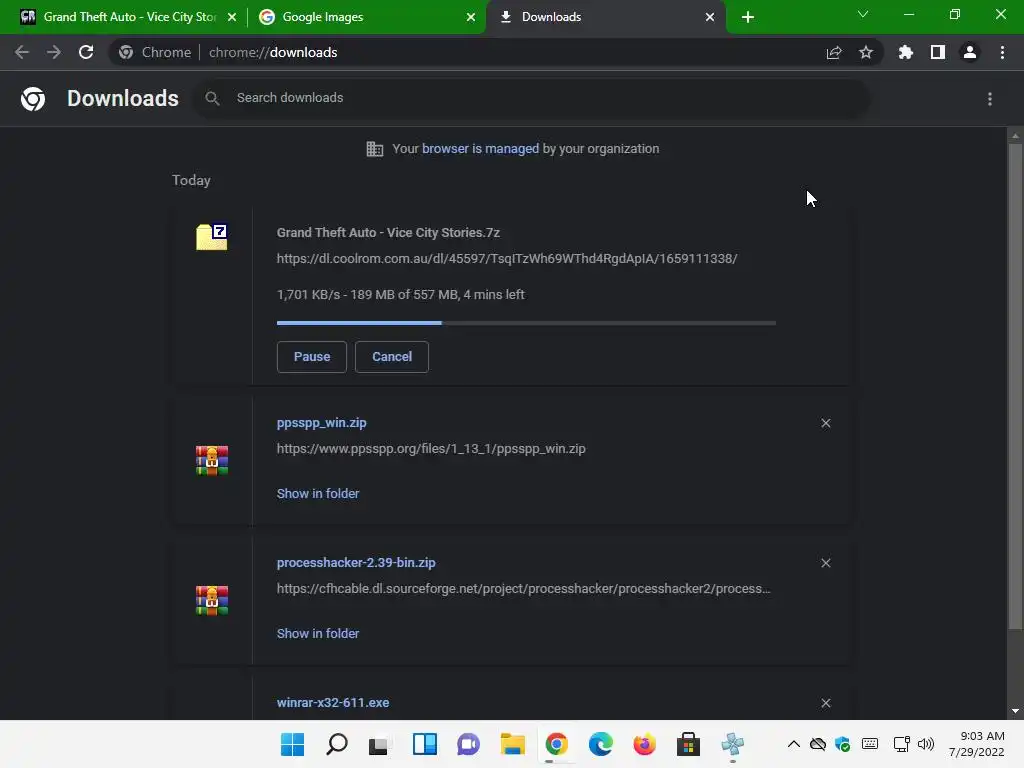This screenshot has width=1024, height=768.
Task: Open the Chrome profile avatar
Action: (970, 52)
